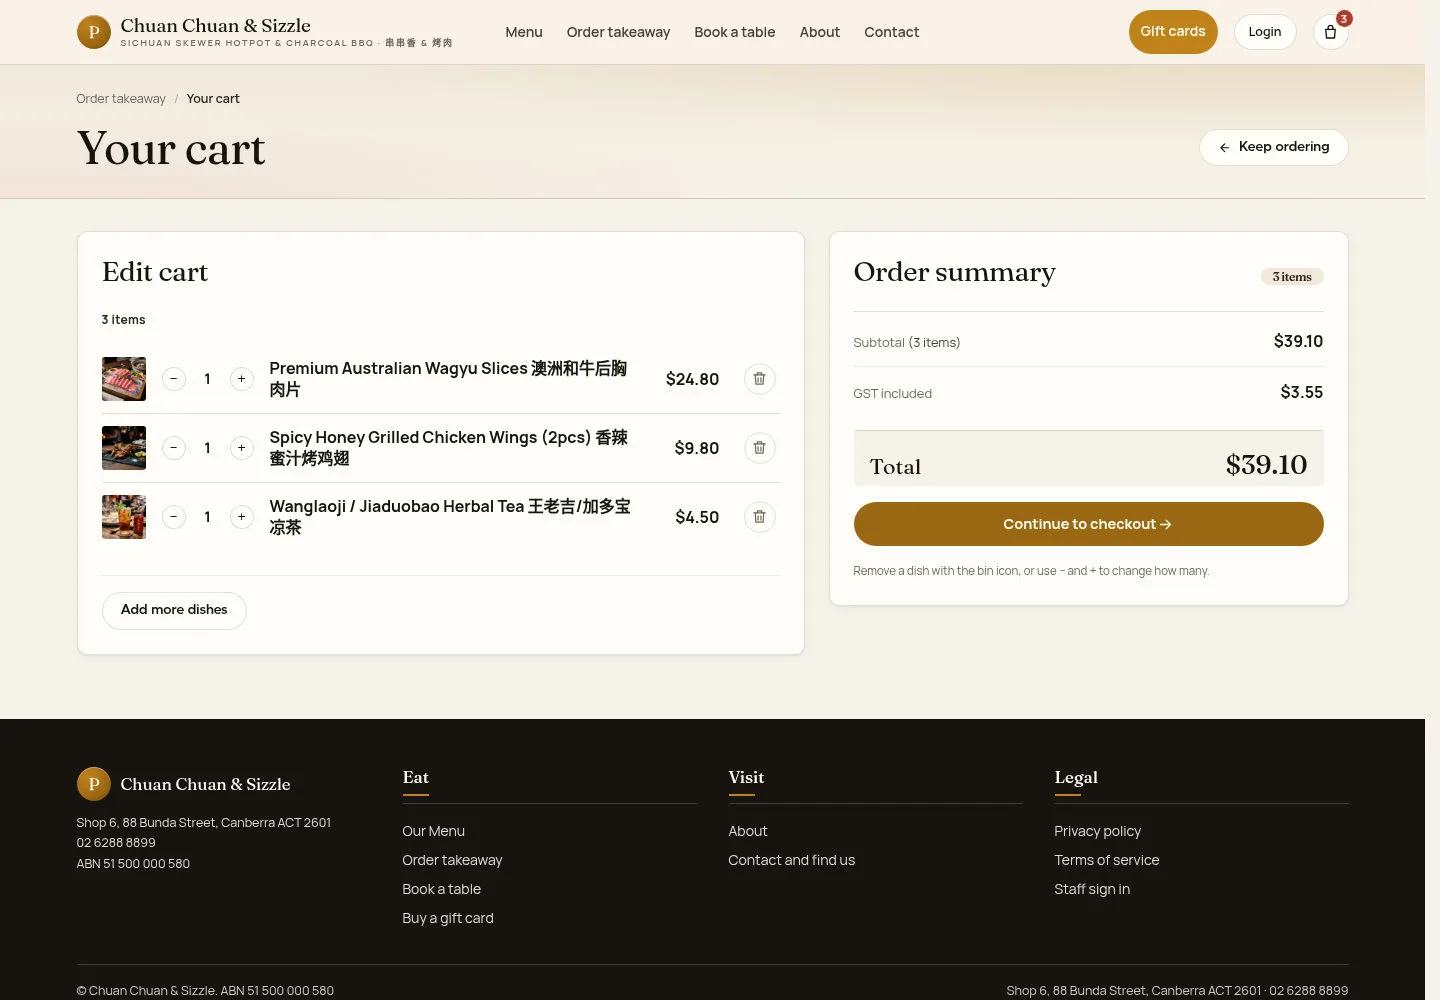Decrease Chicken Wings quantity with minus
Viewport: 1440px width, 1000px height.
click(174, 448)
